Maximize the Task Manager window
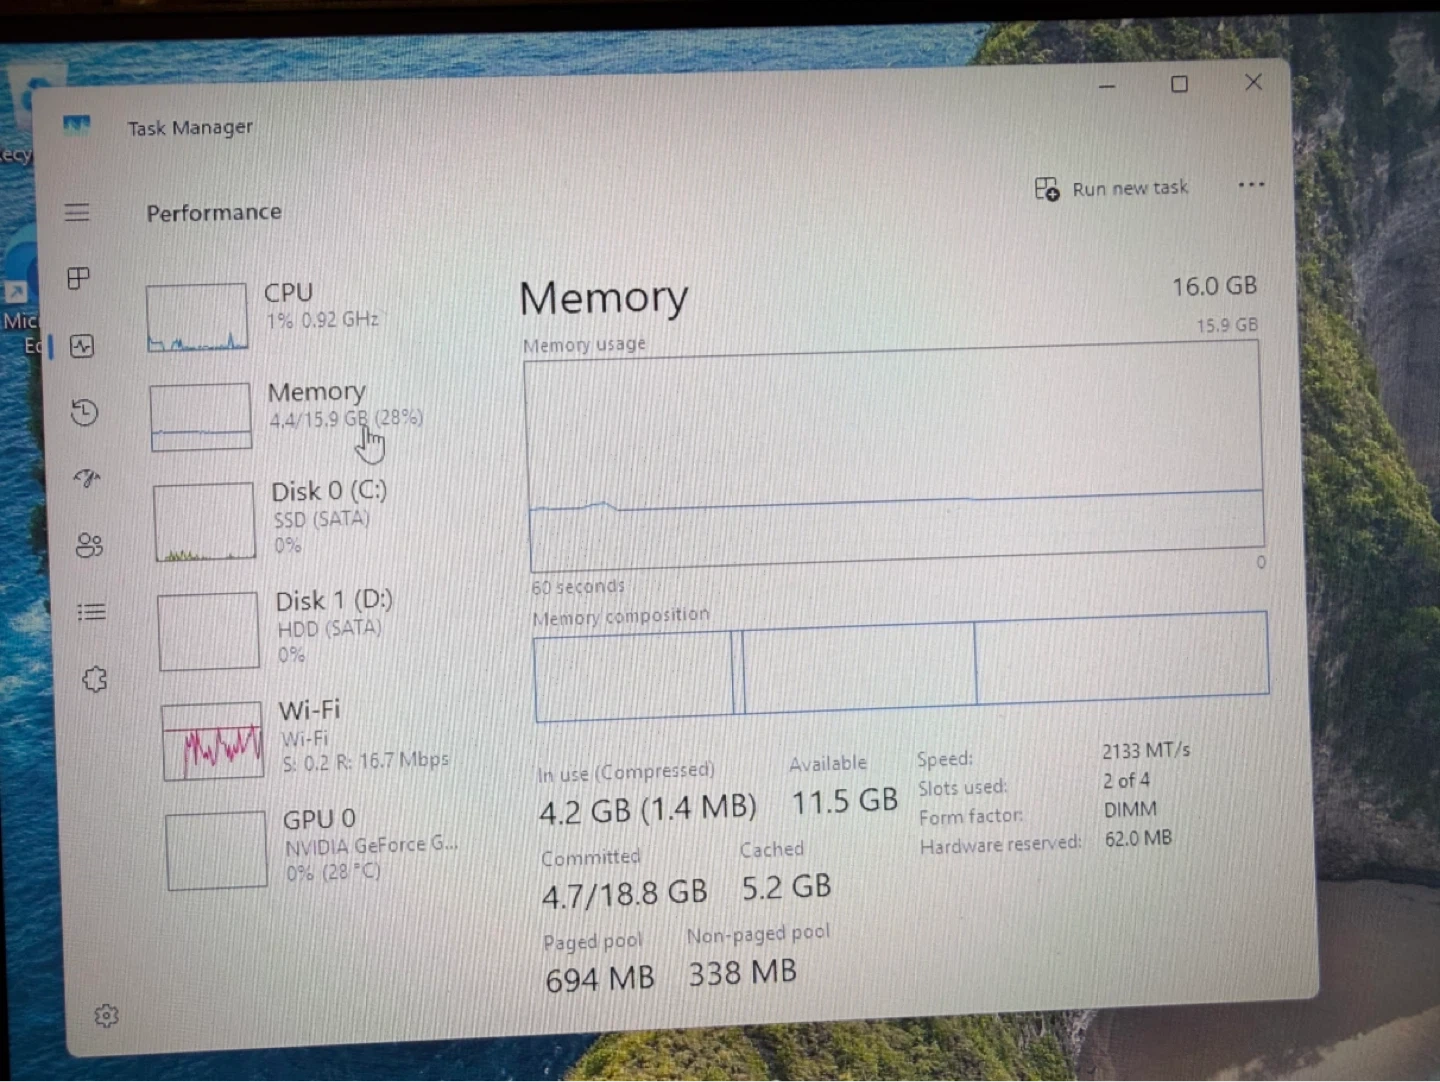Viewport: 1440px width, 1082px height. click(x=1179, y=85)
